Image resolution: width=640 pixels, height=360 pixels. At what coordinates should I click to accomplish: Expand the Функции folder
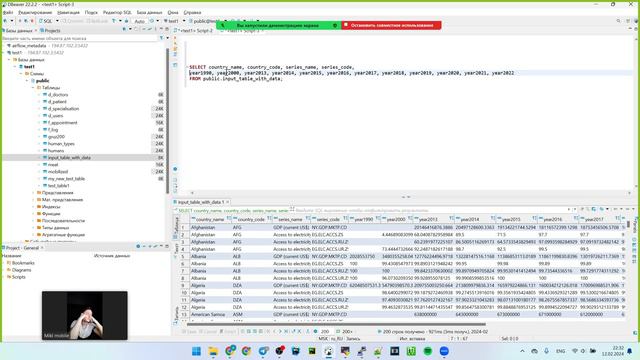[34, 213]
